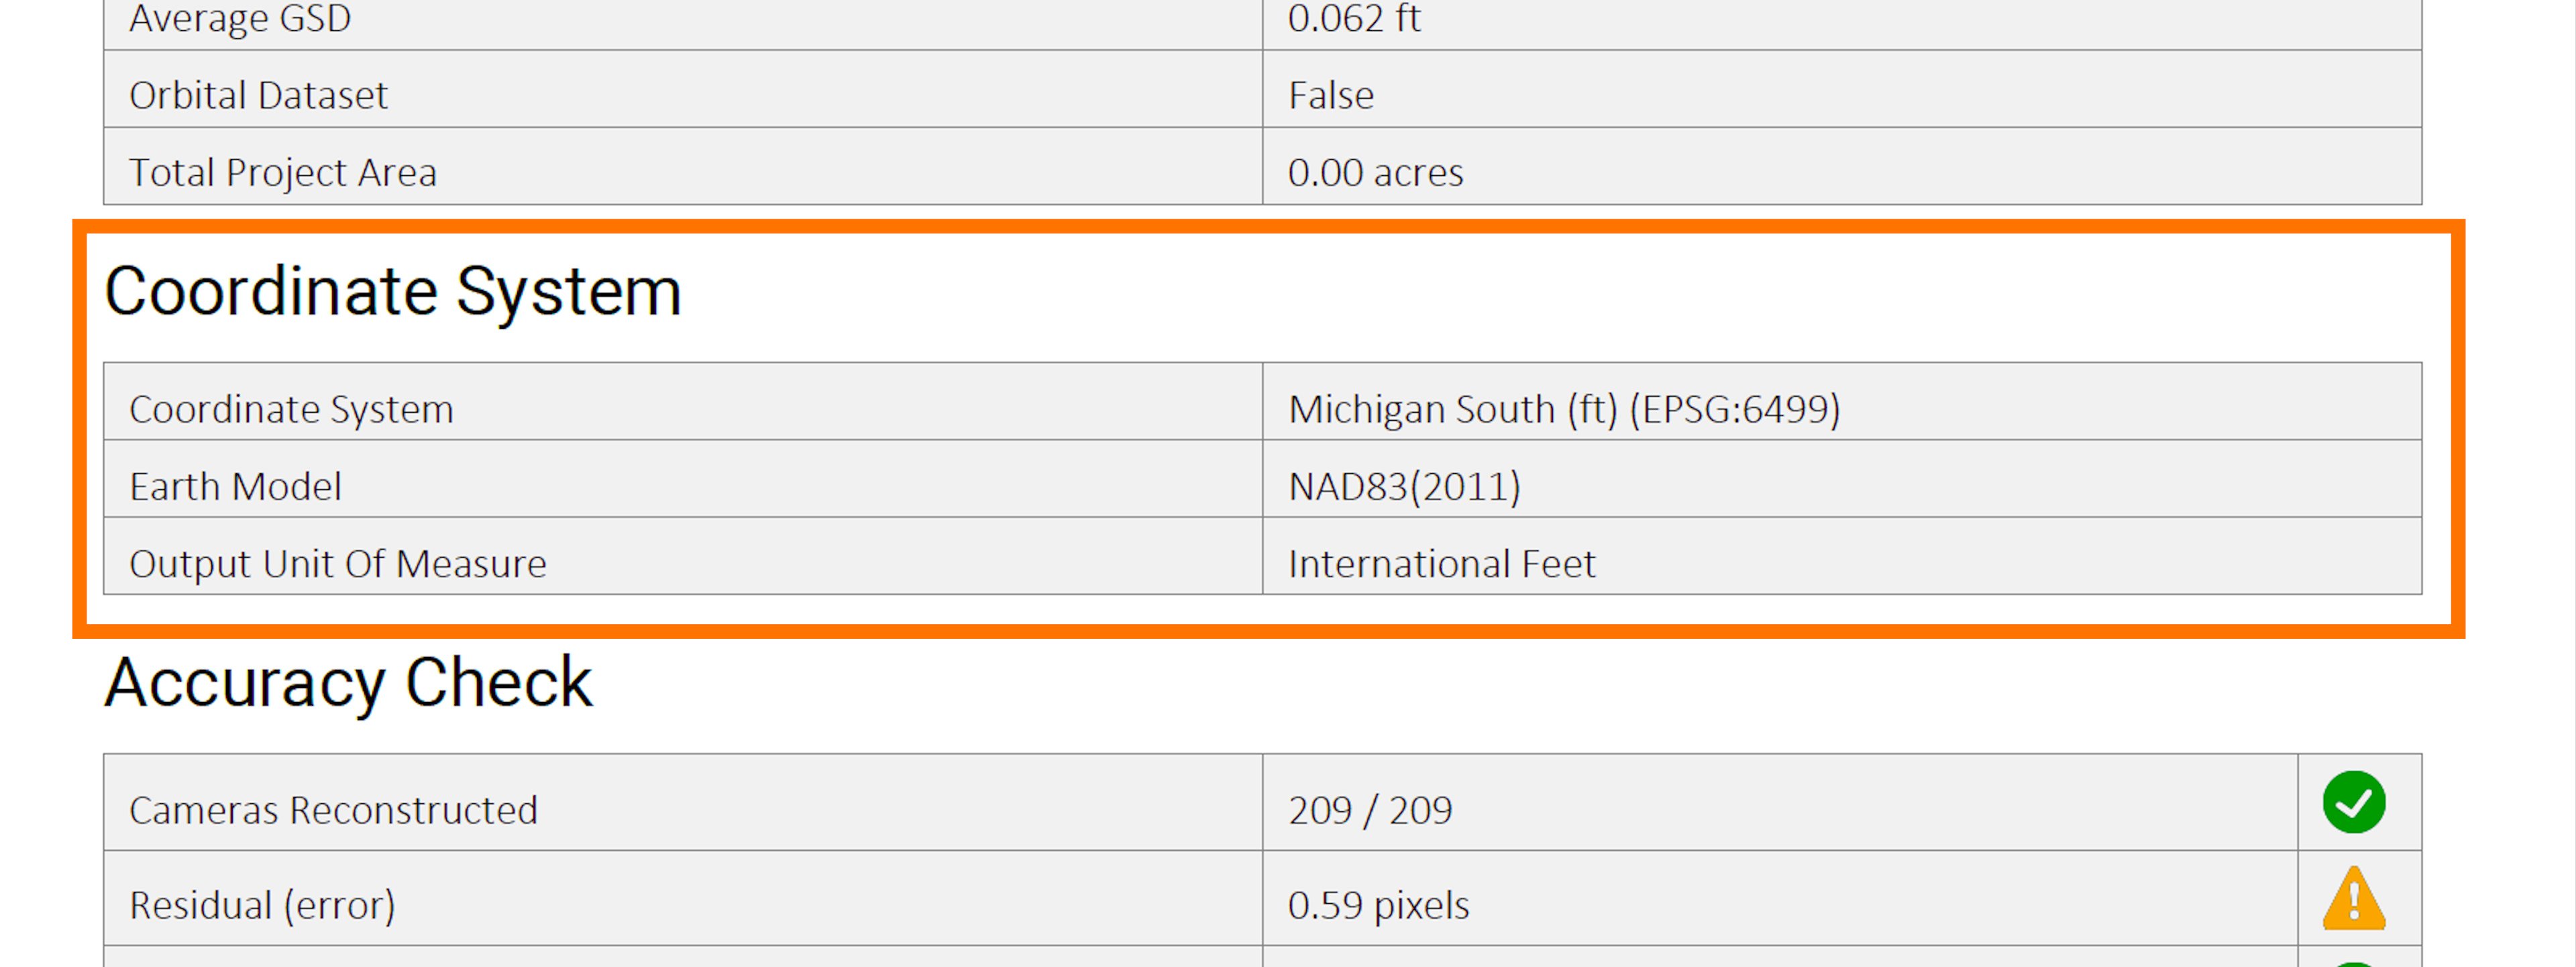Select the False value for Orbital Dataset
Image resolution: width=2576 pixels, height=967 pixels.
tap(1331, 95)
